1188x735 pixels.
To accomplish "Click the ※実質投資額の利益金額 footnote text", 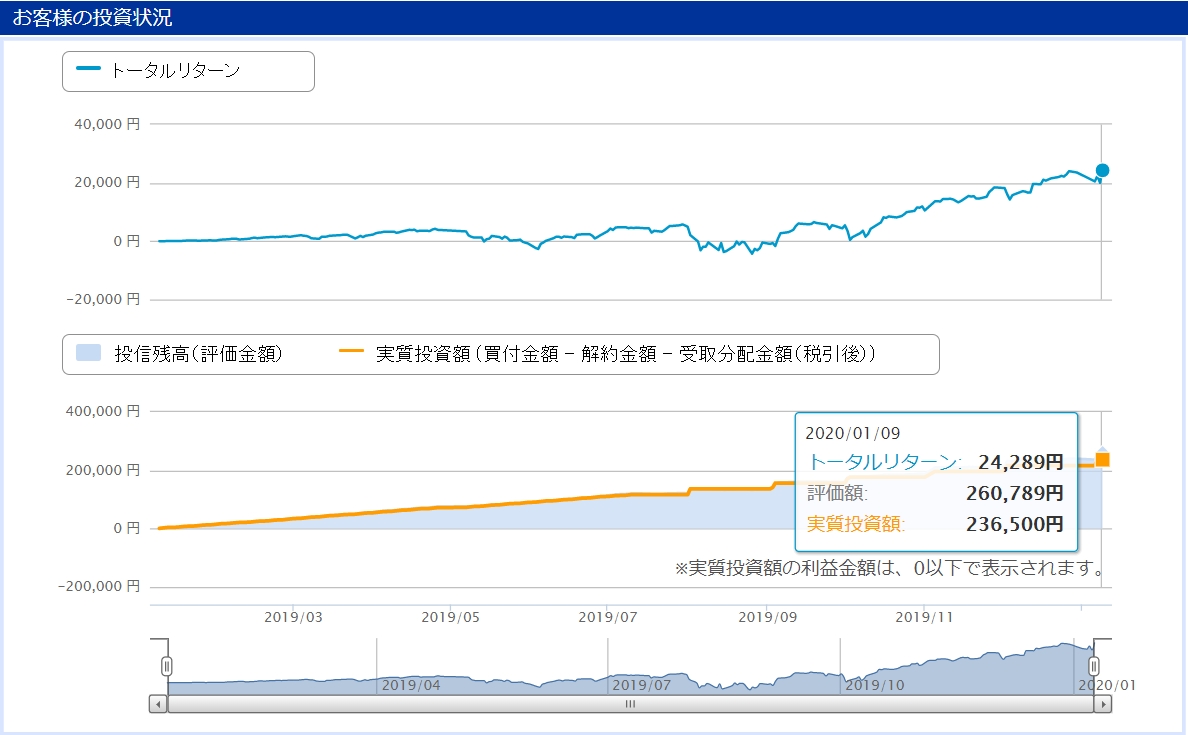I will tap(889, 568).
